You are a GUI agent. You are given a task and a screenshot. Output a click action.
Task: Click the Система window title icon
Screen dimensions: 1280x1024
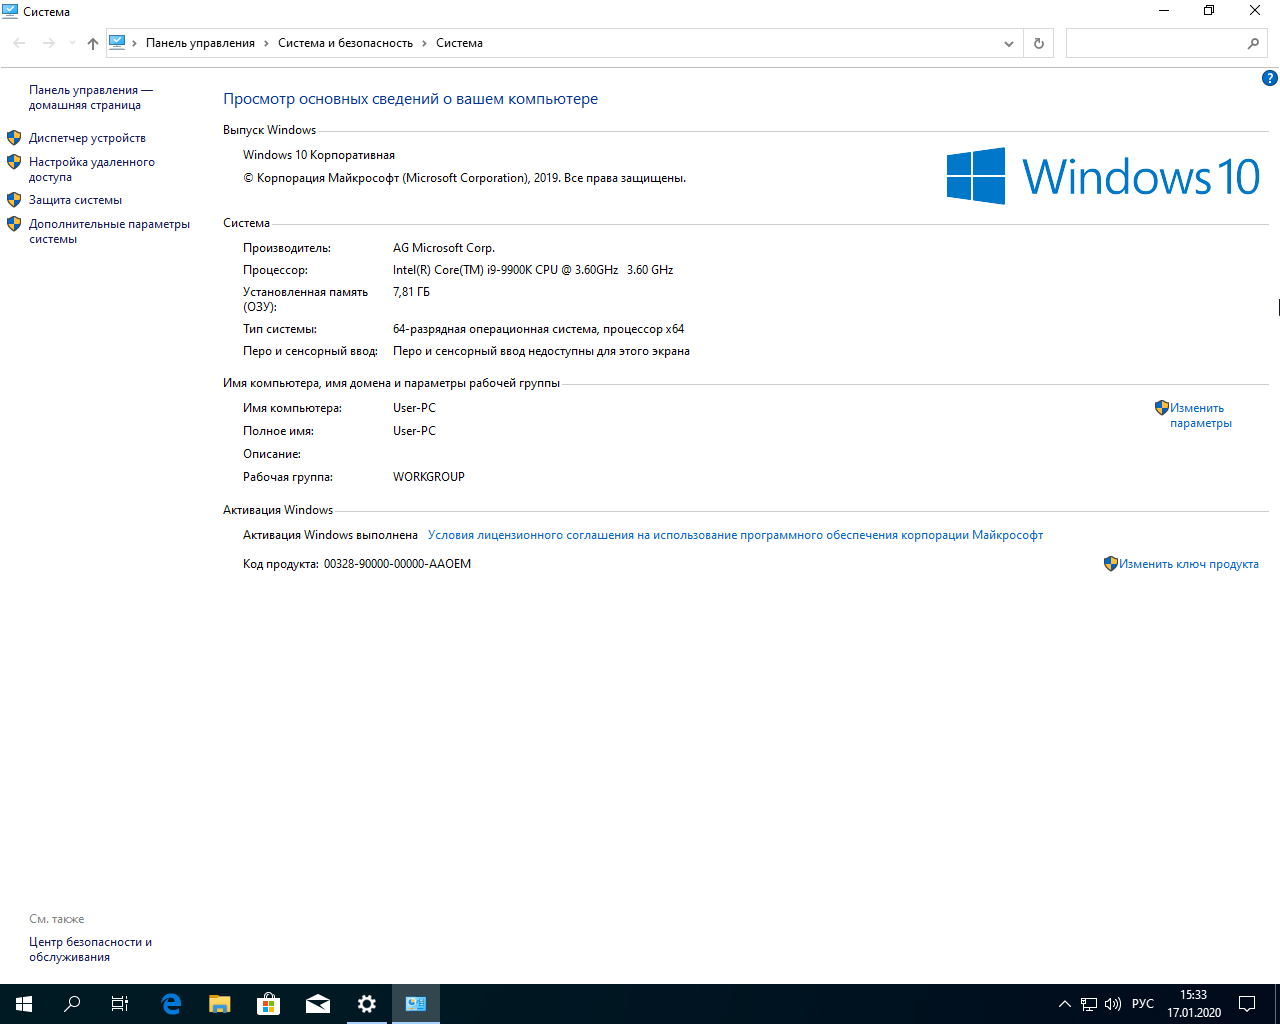point(11,11)
